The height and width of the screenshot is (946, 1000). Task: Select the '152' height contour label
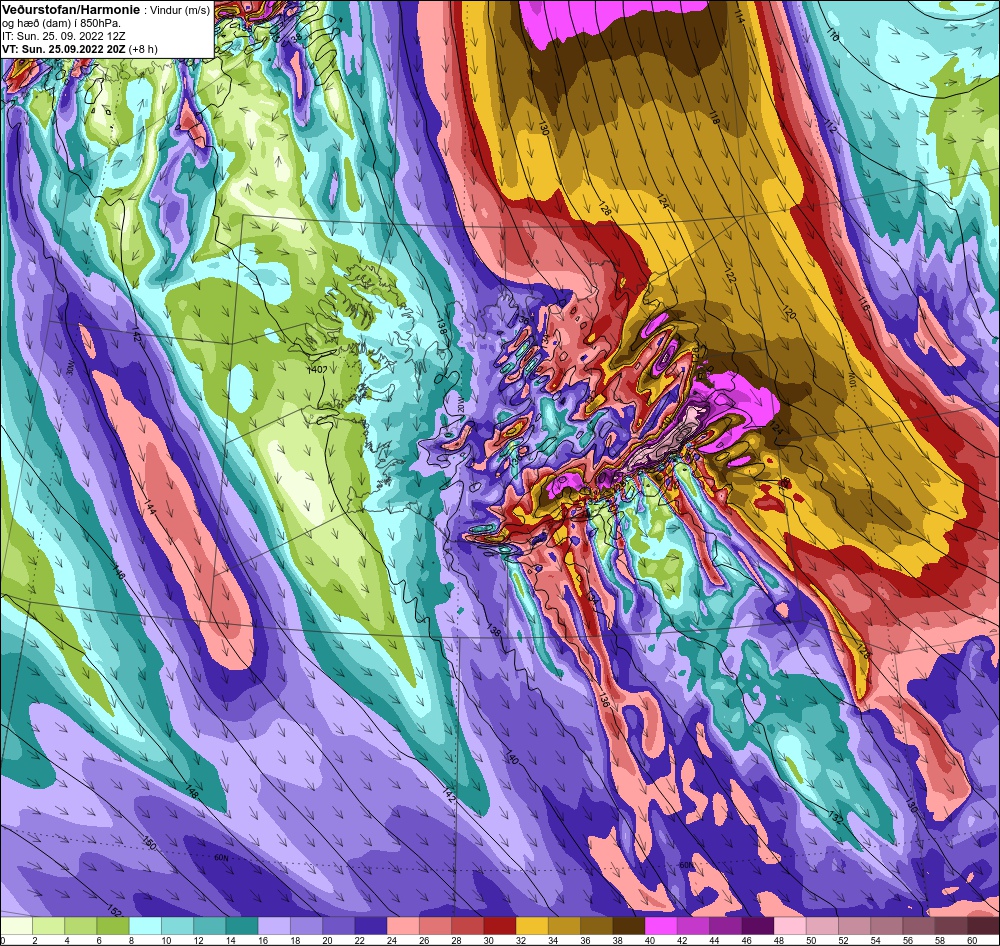pyautogui.click(x=114, y=912)
